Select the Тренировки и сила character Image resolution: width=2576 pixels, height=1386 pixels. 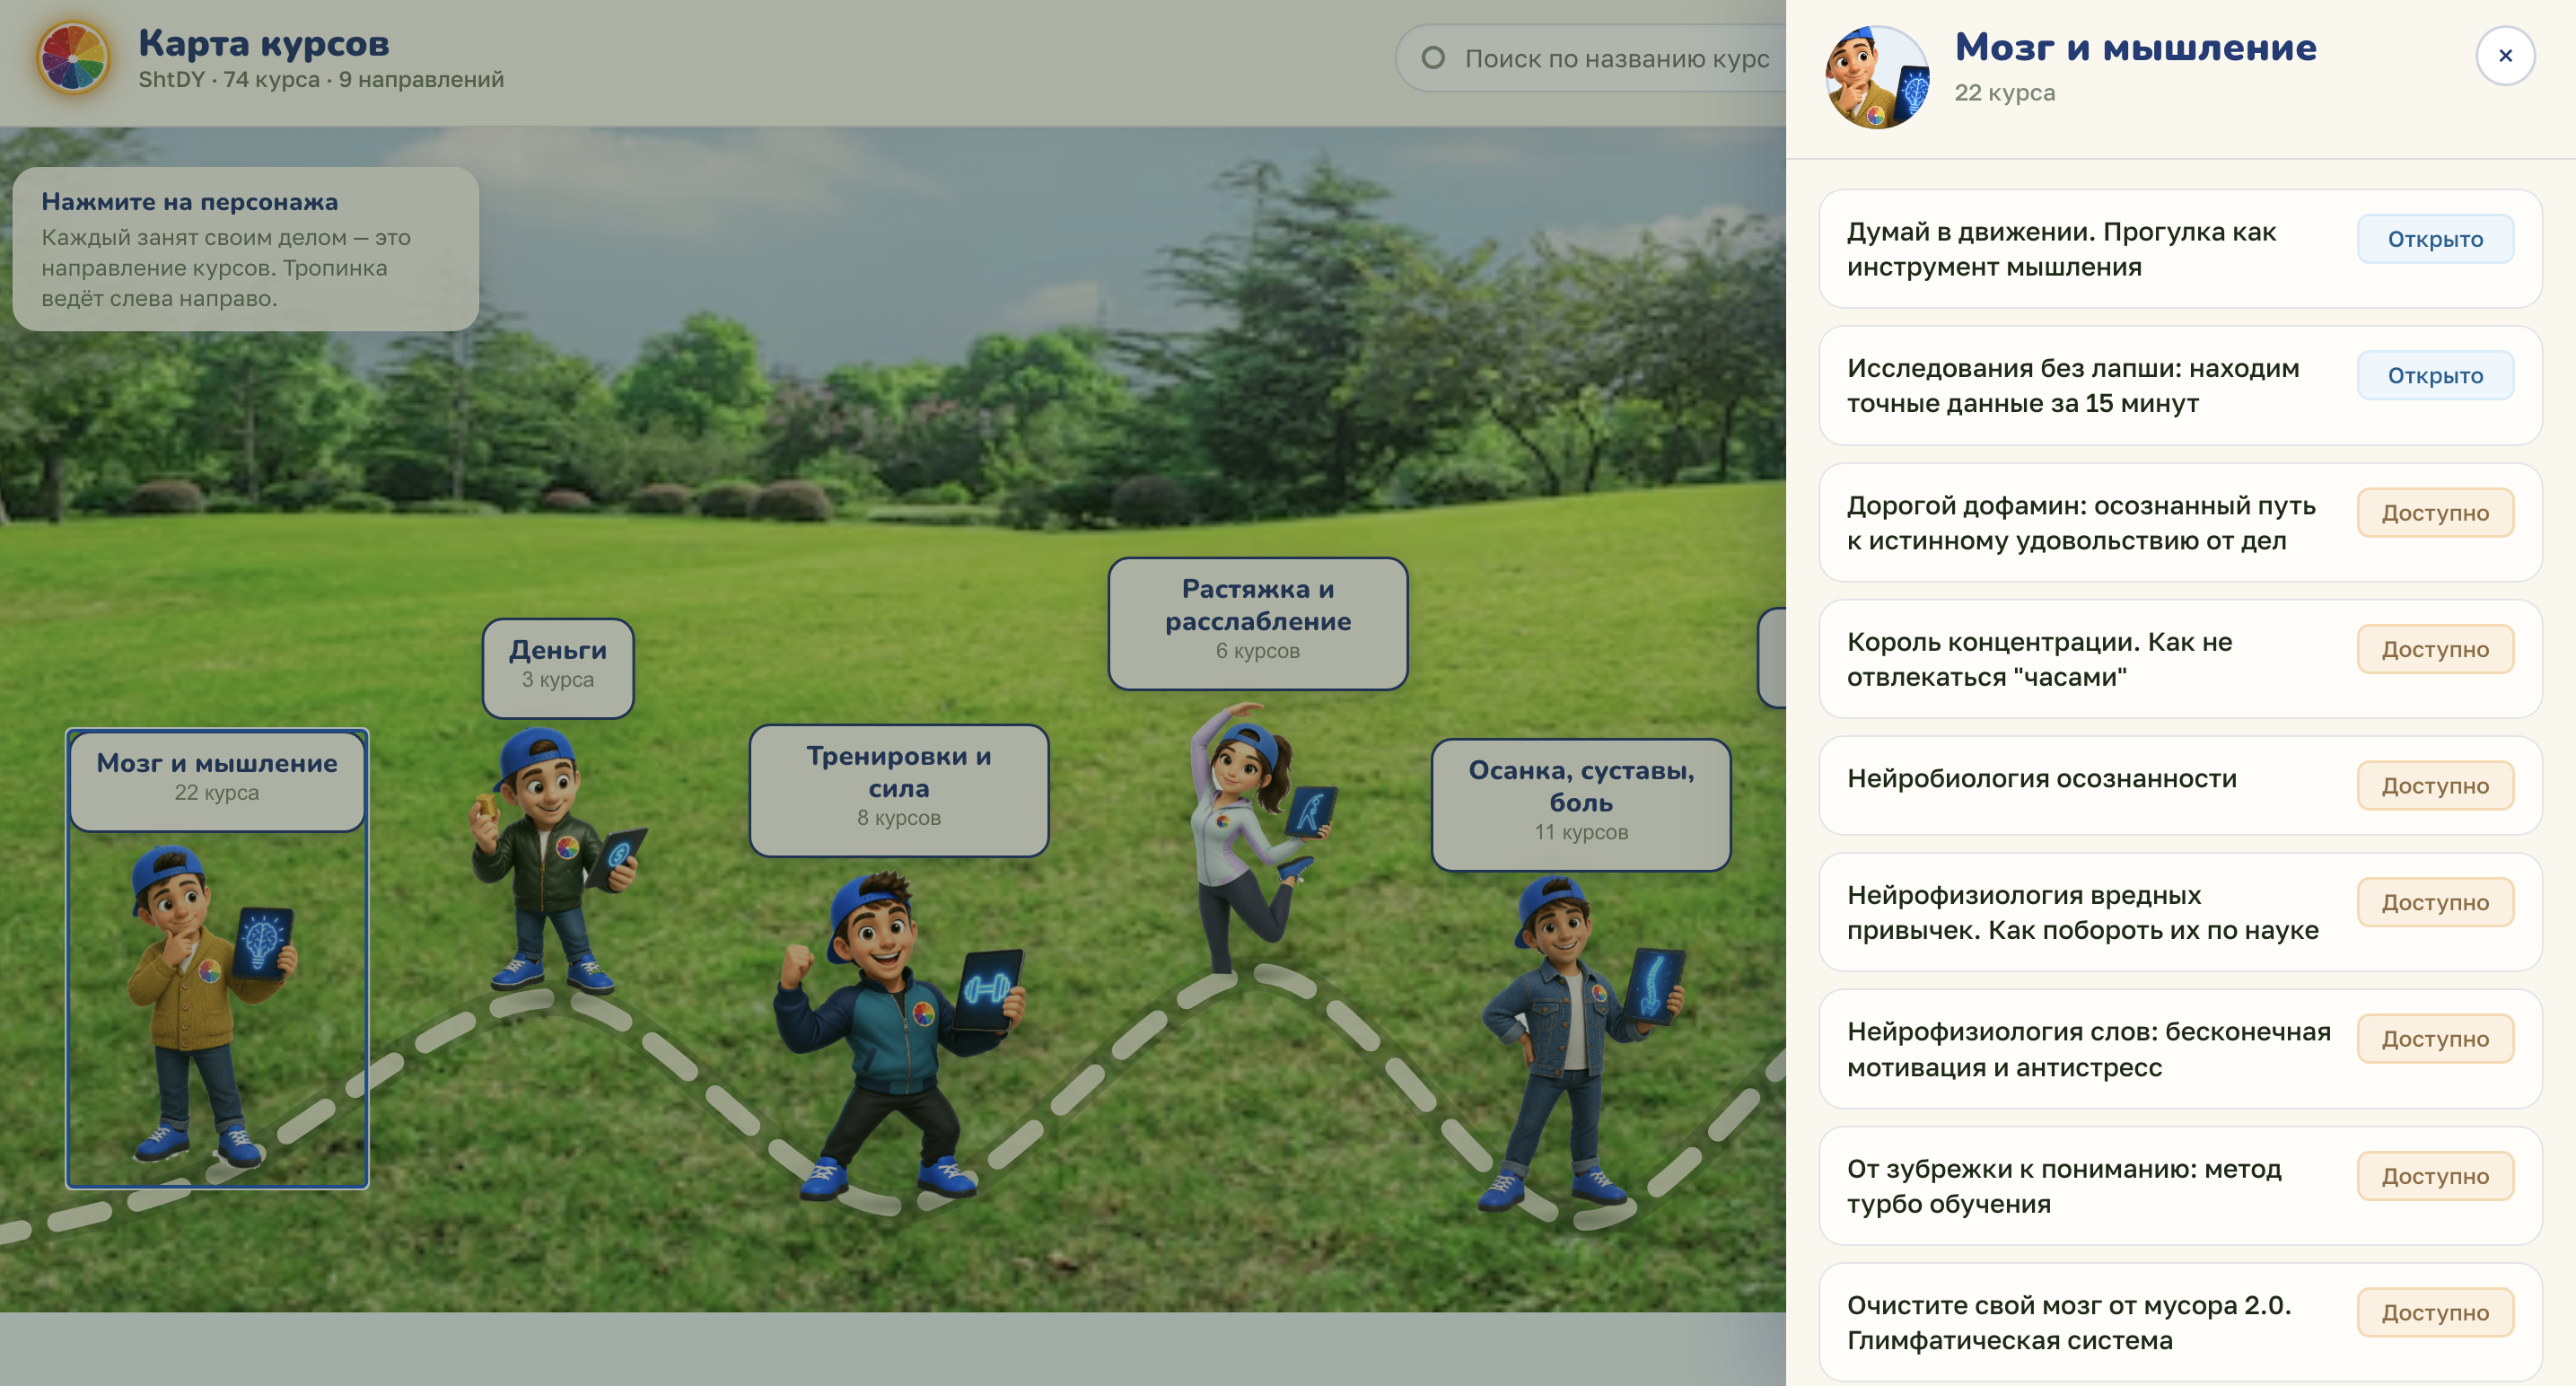click(900, 1035)
